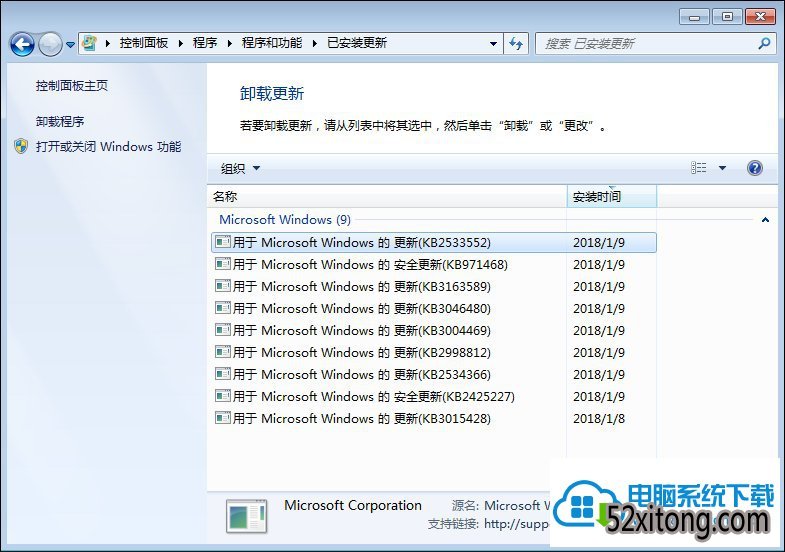Click install date 2018/1/8 of KB3015428

(x=599, y=419)
